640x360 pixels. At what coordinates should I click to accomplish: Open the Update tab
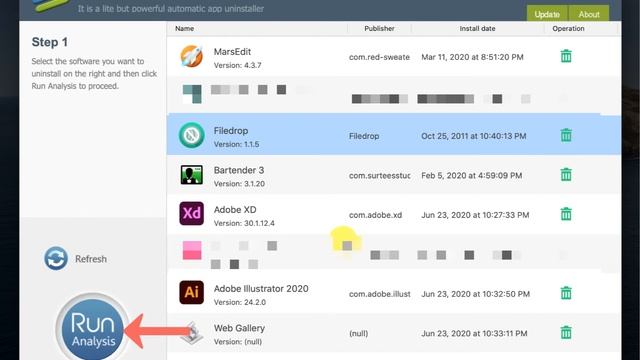pyautogui.click(x=547, y=14)
